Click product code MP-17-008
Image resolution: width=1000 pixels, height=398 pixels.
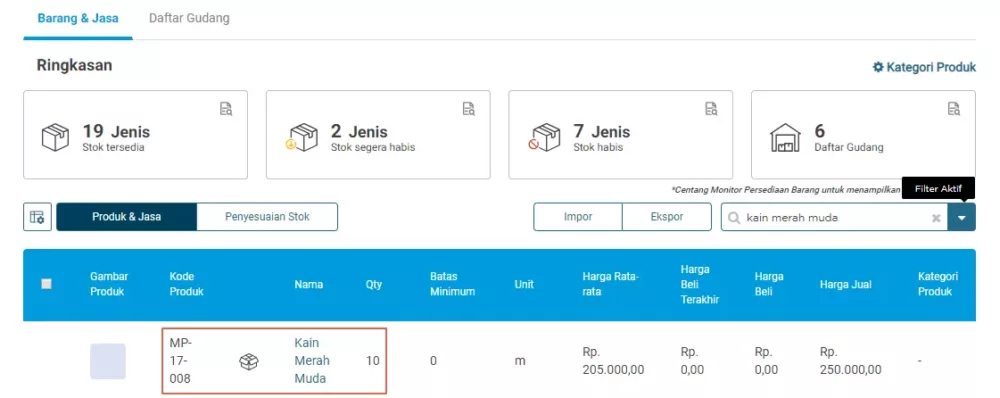click(x=181, y=360)
